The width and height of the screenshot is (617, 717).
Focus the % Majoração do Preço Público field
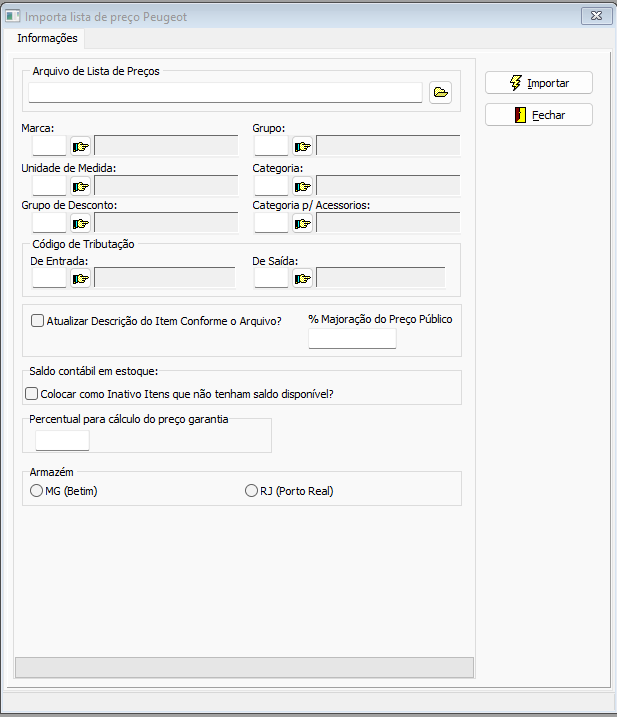click(352, 339)
